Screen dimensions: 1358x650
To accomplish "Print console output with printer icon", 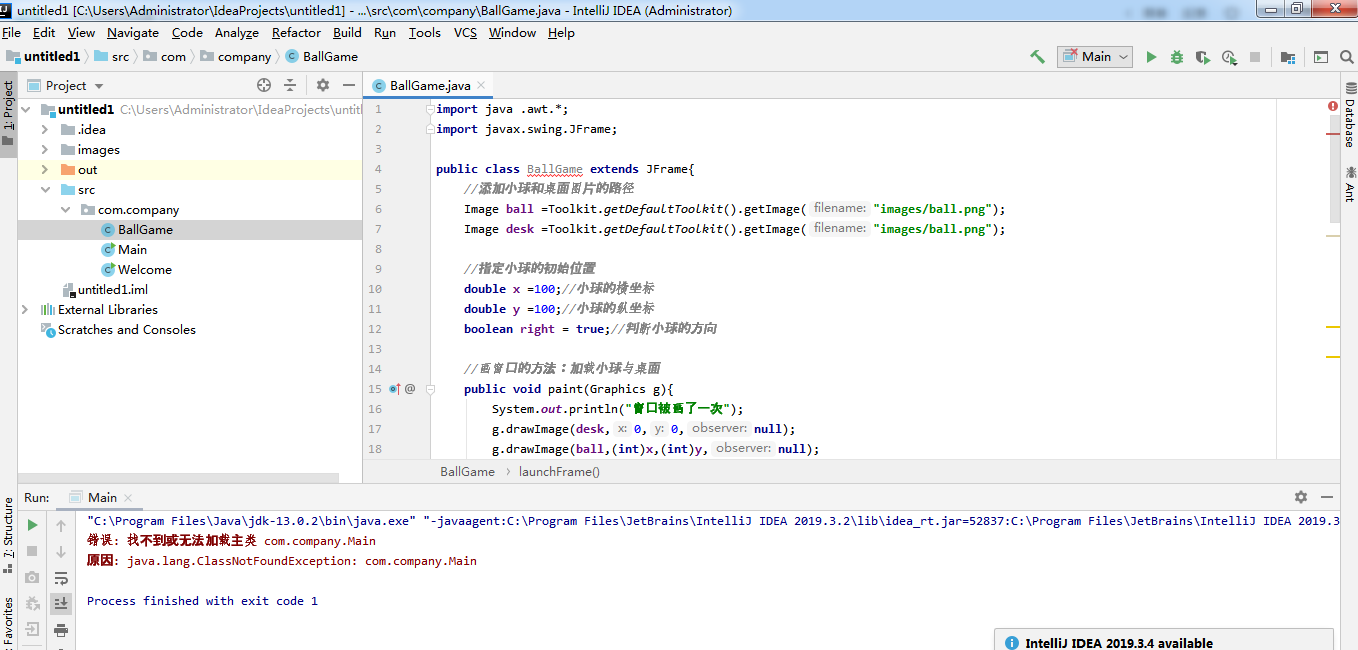I will (x=61, y=629).
